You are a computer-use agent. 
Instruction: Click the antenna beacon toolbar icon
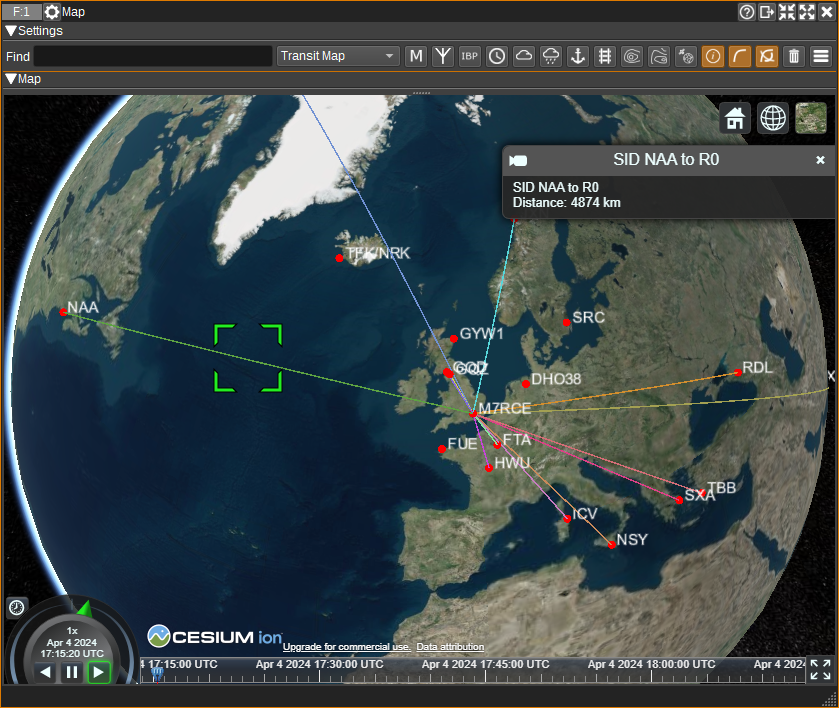(x=443, y=56)
